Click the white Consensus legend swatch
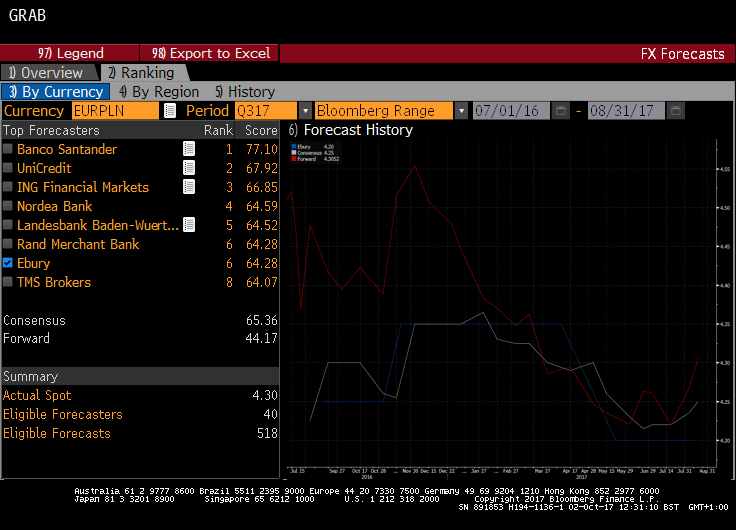The image size is (736, 530). 294,153
